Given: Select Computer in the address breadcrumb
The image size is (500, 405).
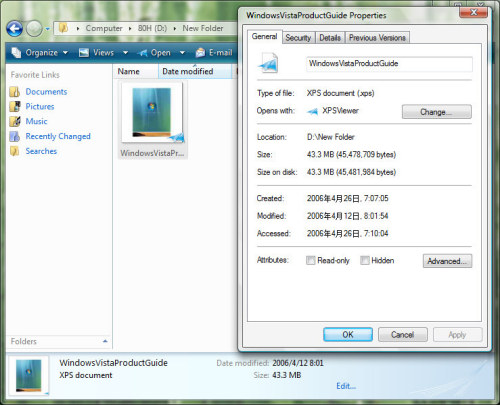Looking at the screenshot, I should 104,28.
